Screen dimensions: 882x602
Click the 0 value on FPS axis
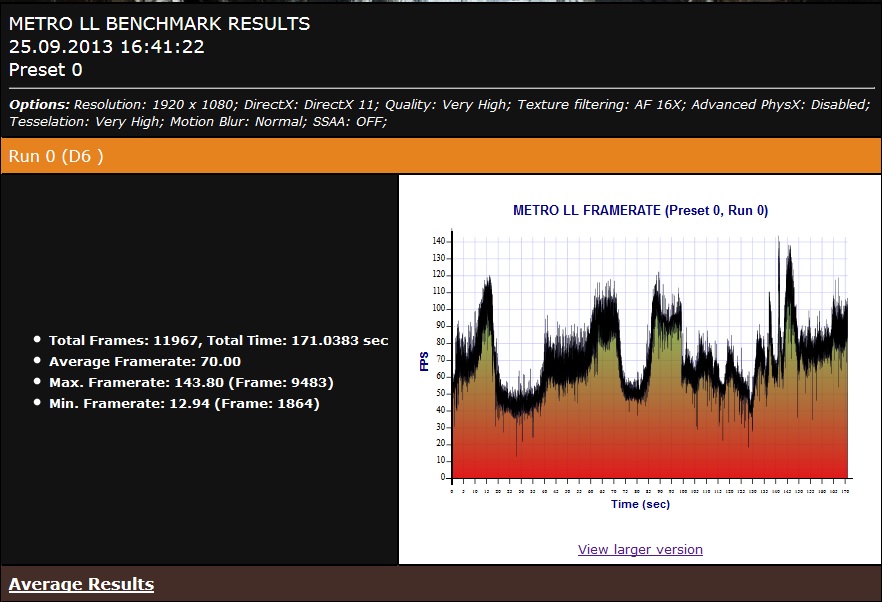tap(443, 477)
